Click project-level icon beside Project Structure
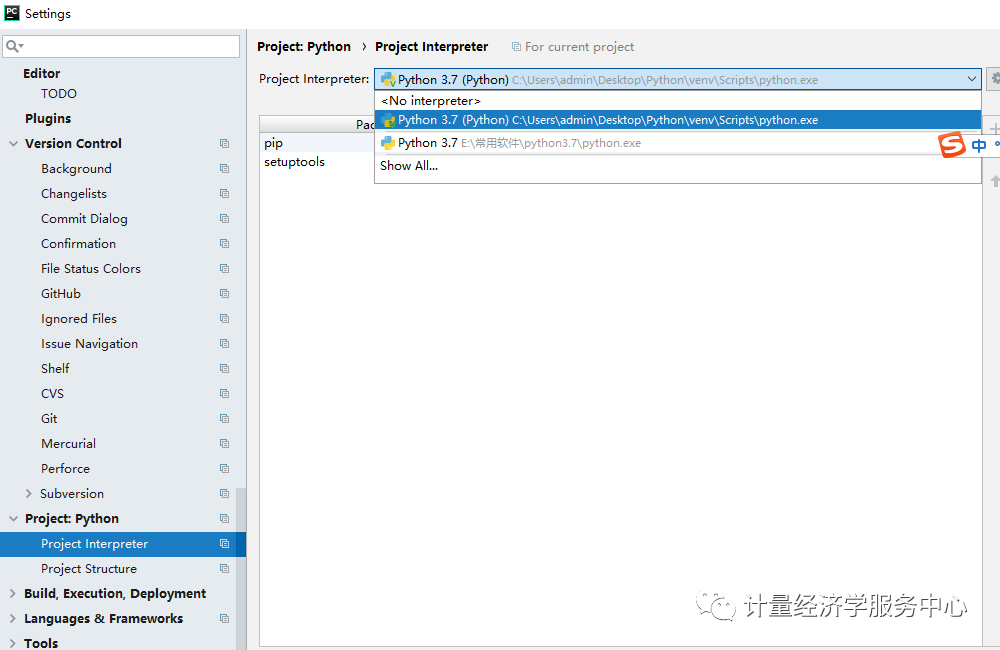This screenshot has width=1000, height=650. coord(224,568)
